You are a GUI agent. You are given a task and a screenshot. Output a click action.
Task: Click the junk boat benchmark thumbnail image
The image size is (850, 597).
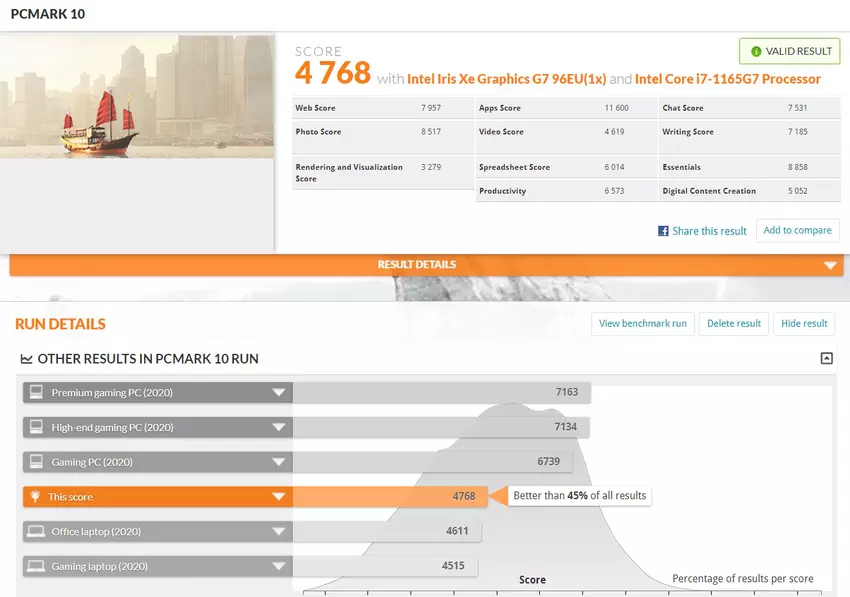click(137, 97)
